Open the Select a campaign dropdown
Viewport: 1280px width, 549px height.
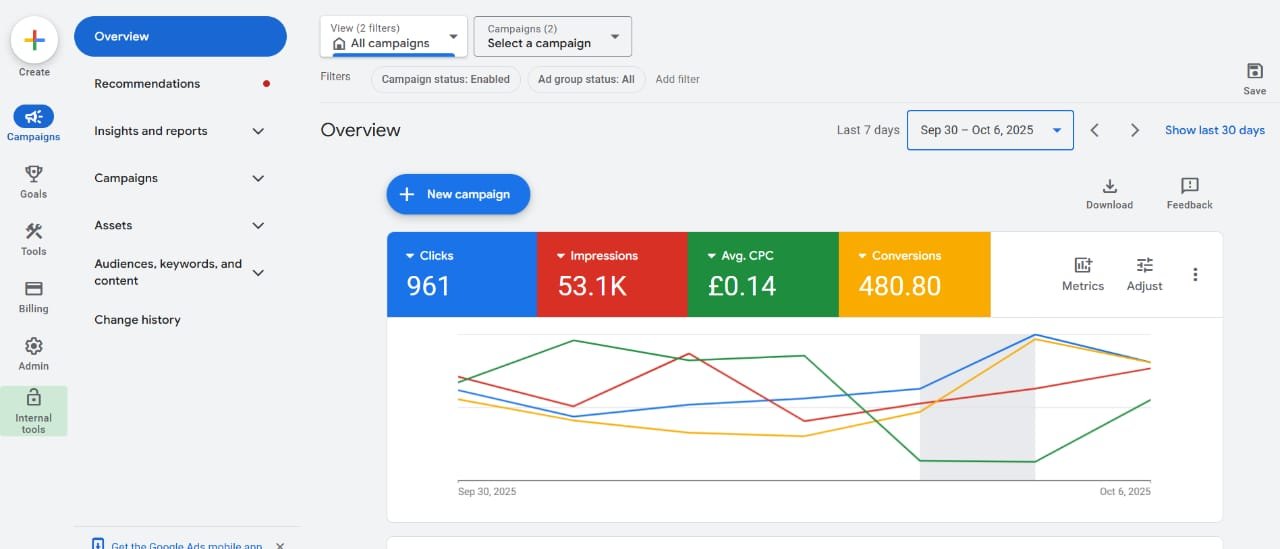pos(552,37)
